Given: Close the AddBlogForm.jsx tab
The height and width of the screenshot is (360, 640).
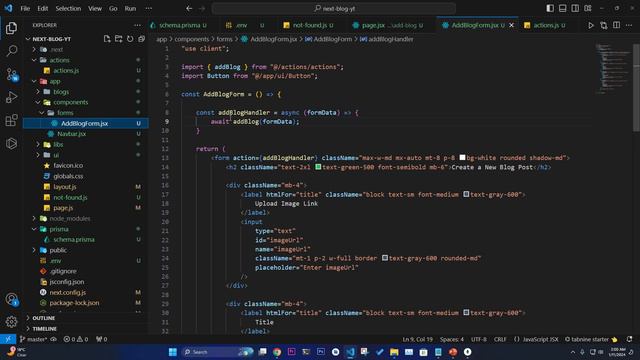Looking at the screenshot, I should click(511, 25).
